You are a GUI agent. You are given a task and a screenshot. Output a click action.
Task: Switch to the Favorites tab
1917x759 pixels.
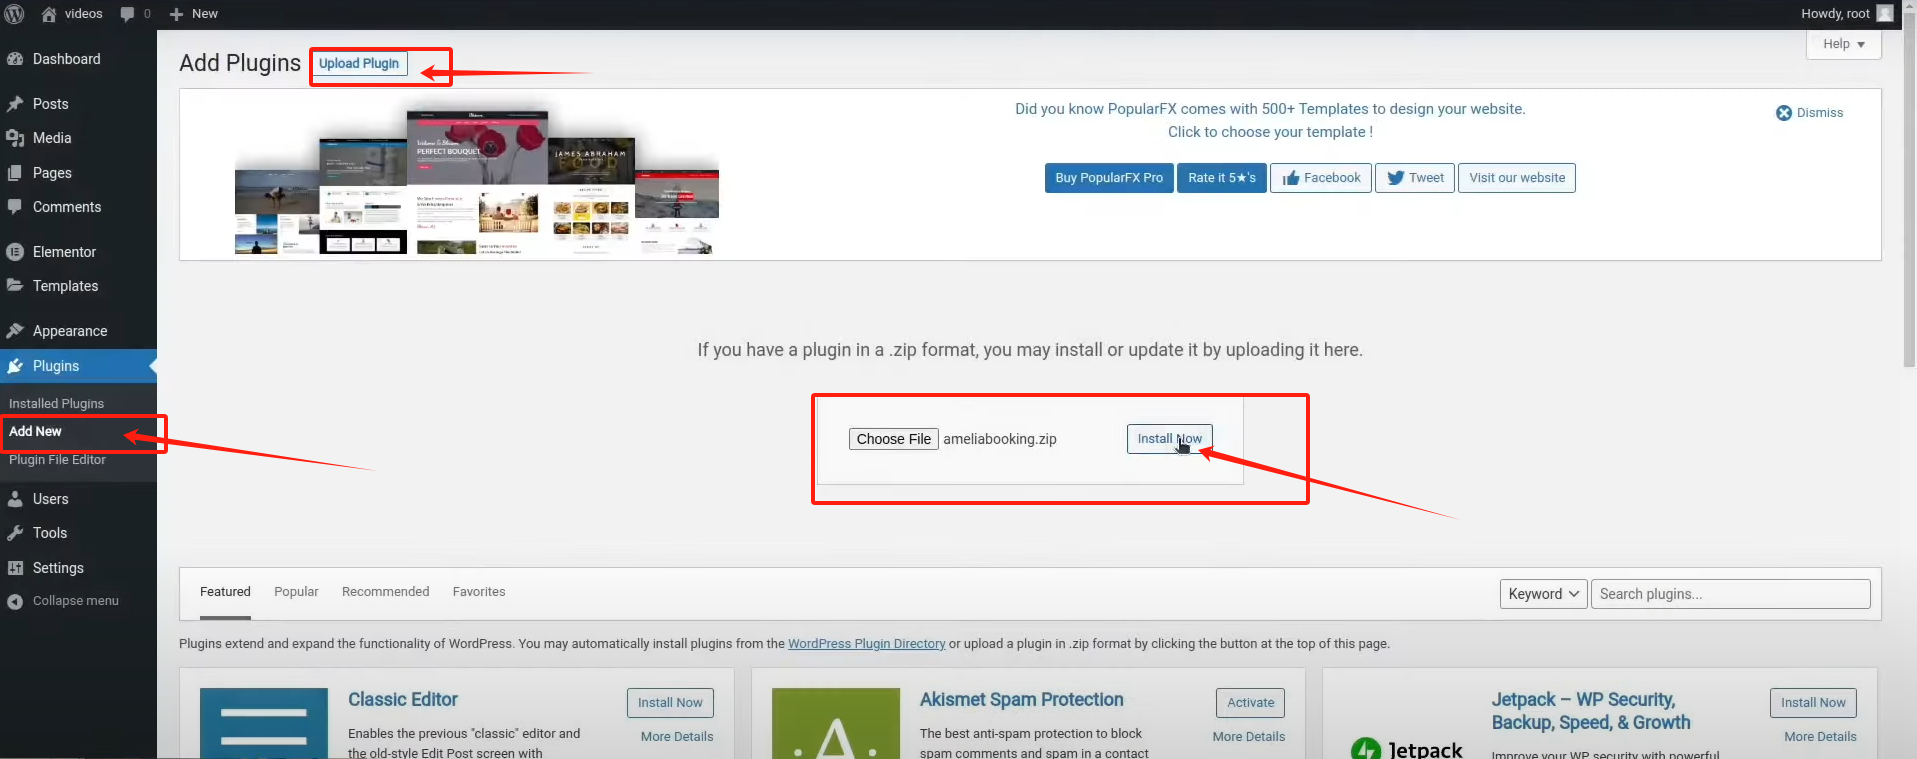click(479, 592)
